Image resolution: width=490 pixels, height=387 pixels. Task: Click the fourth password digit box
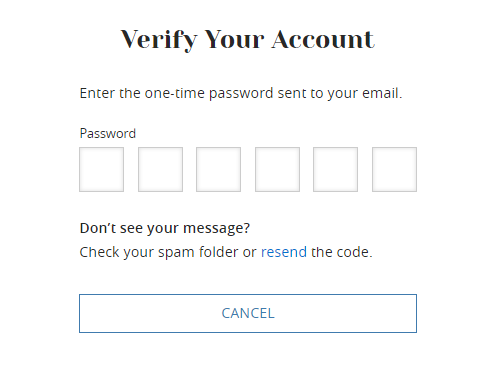point(277,169)
